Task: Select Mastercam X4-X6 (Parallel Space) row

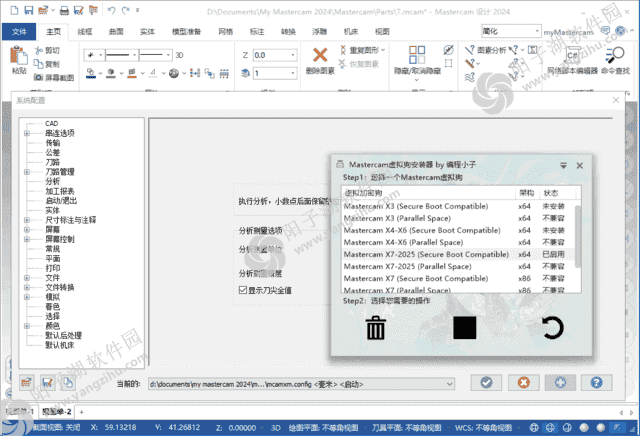Action: click(x=457, y=242)
